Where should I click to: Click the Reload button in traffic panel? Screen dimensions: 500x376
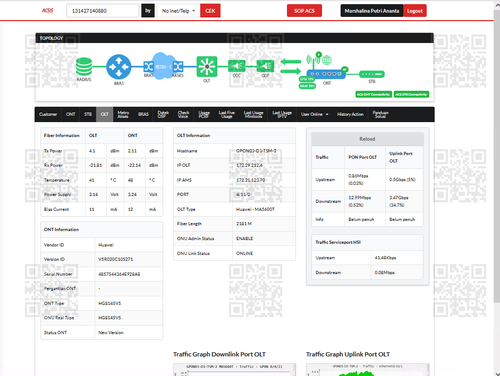(367, 139)
